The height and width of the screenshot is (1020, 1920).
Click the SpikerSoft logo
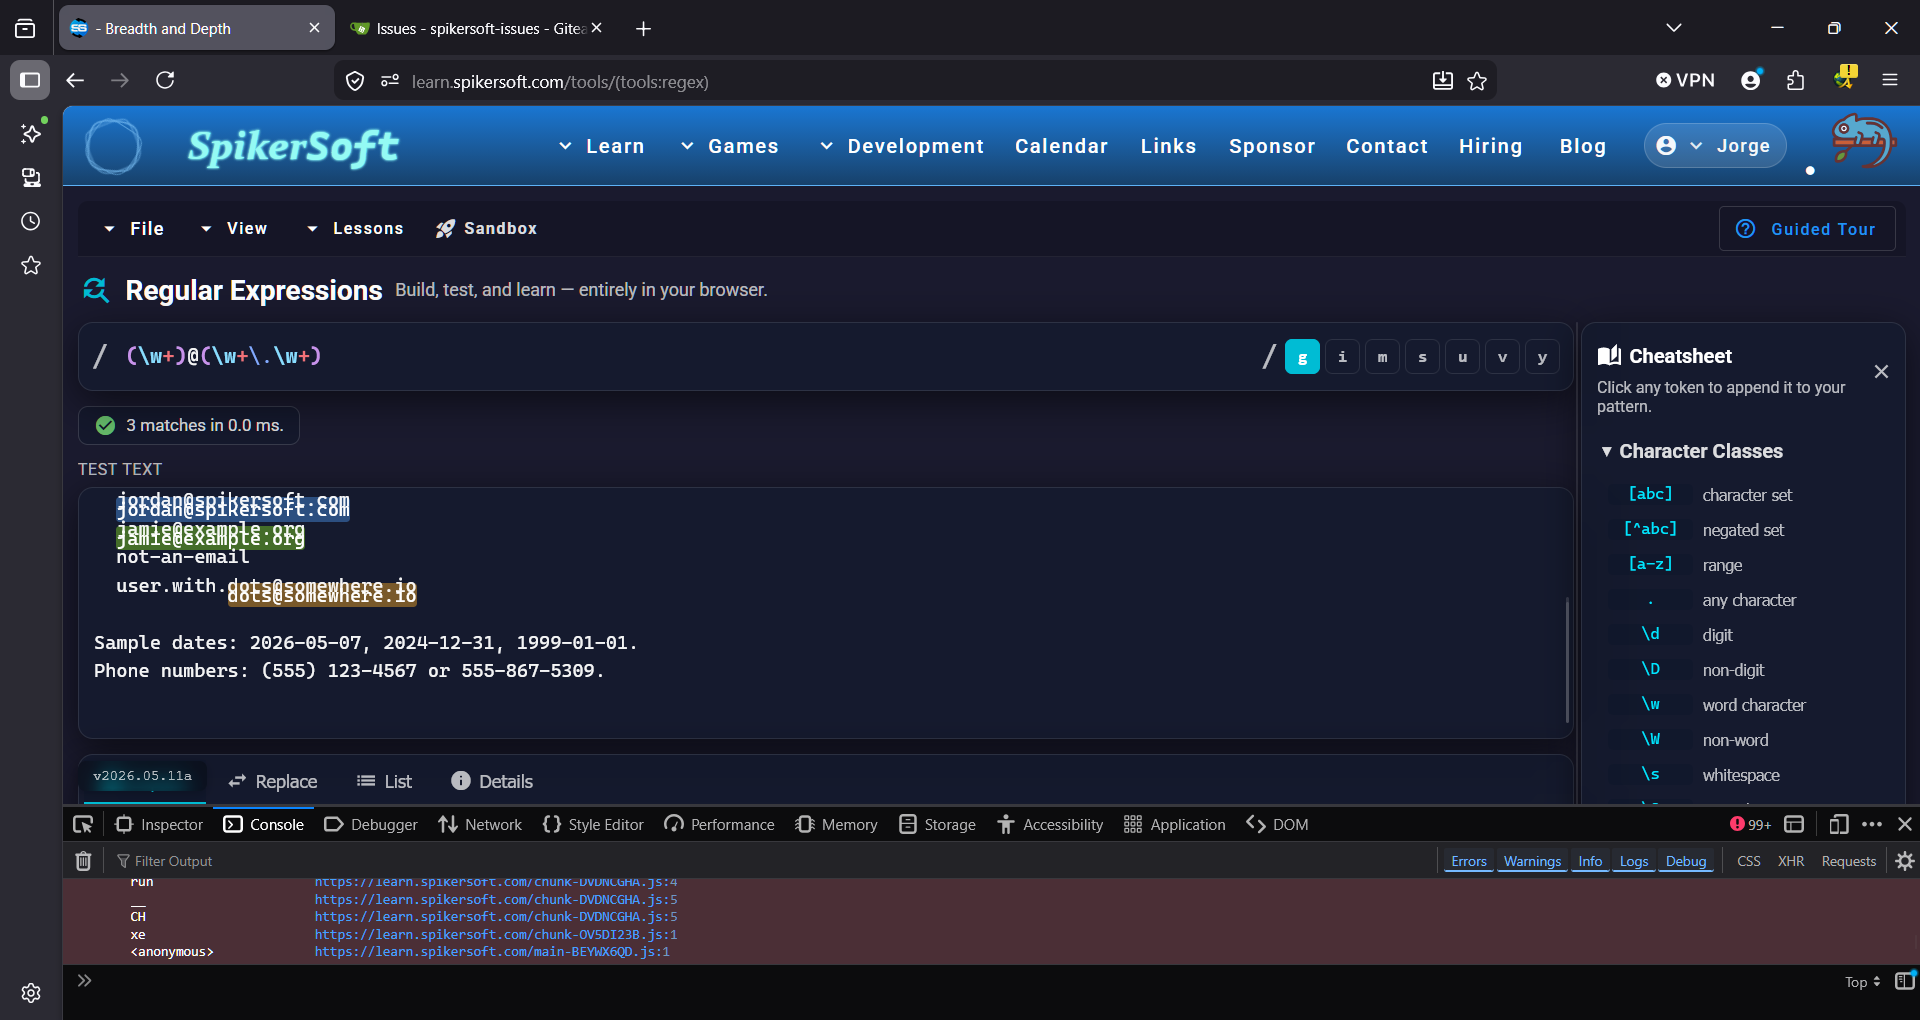pyautogui.click(x=293, y=147)
